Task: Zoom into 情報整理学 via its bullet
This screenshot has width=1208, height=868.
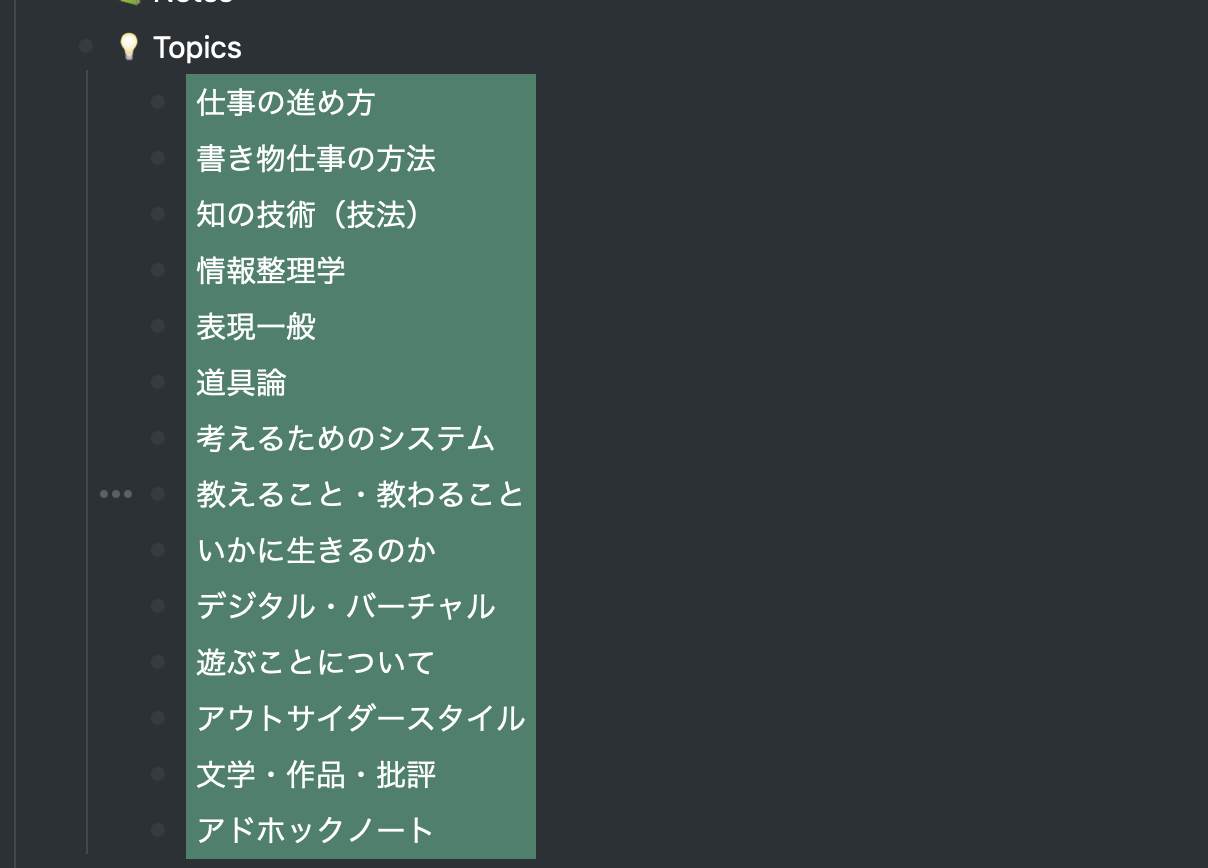Action: pyautogui.click(x=158, y=270)
